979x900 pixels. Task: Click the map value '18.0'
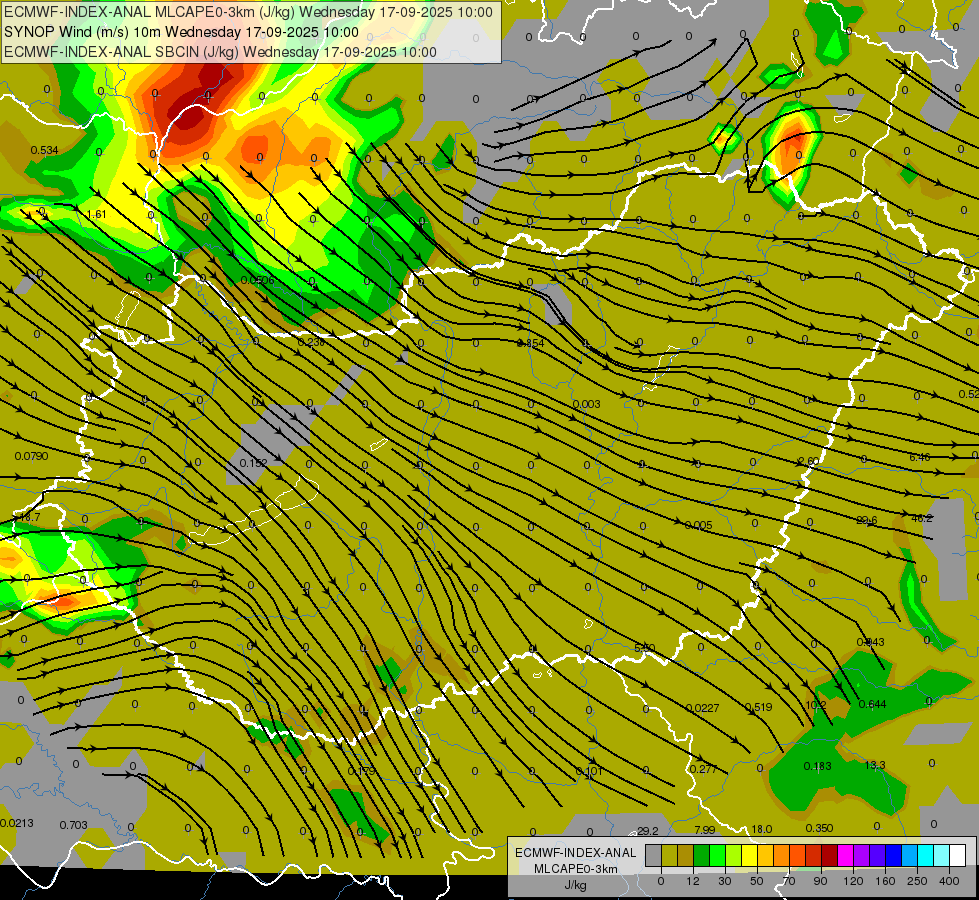pyautogui.click(x=762, y=829)
